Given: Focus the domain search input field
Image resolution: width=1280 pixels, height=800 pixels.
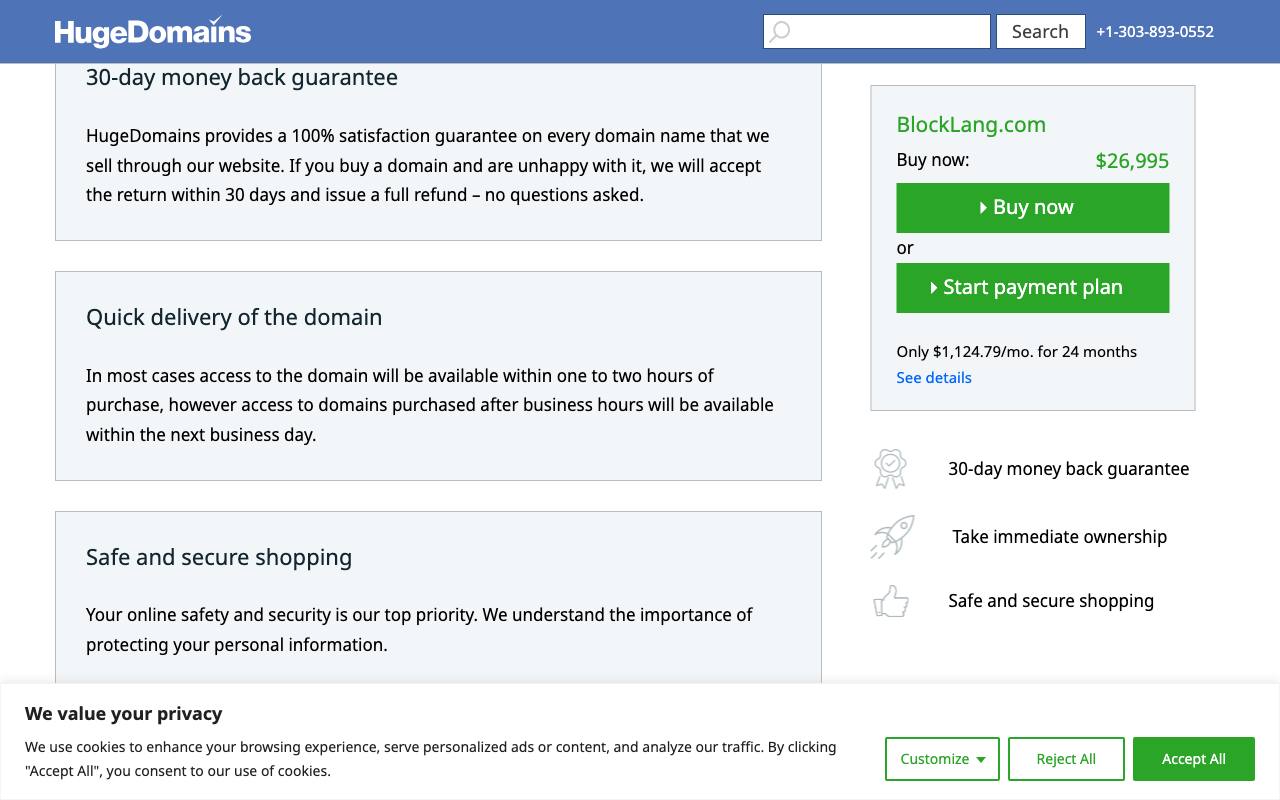Looking at the screenshot, I should pyautogui.click(x=877, y=31).
